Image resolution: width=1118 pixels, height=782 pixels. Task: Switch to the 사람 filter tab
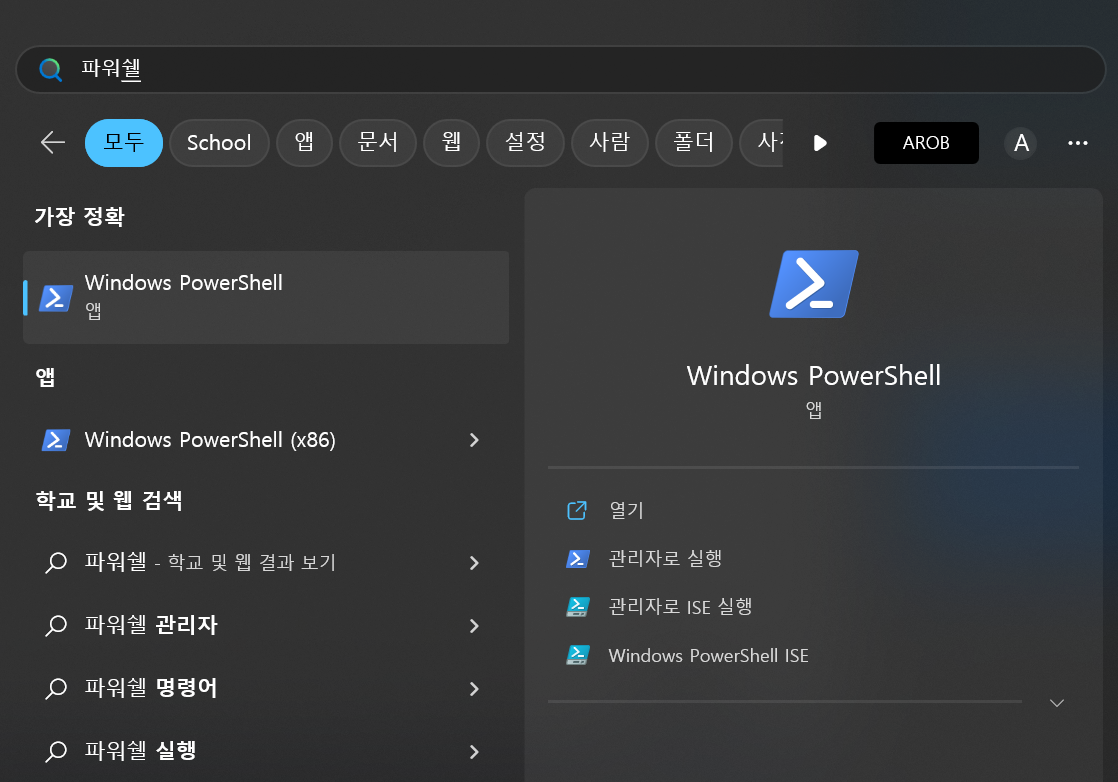click(x=610, y=143)
